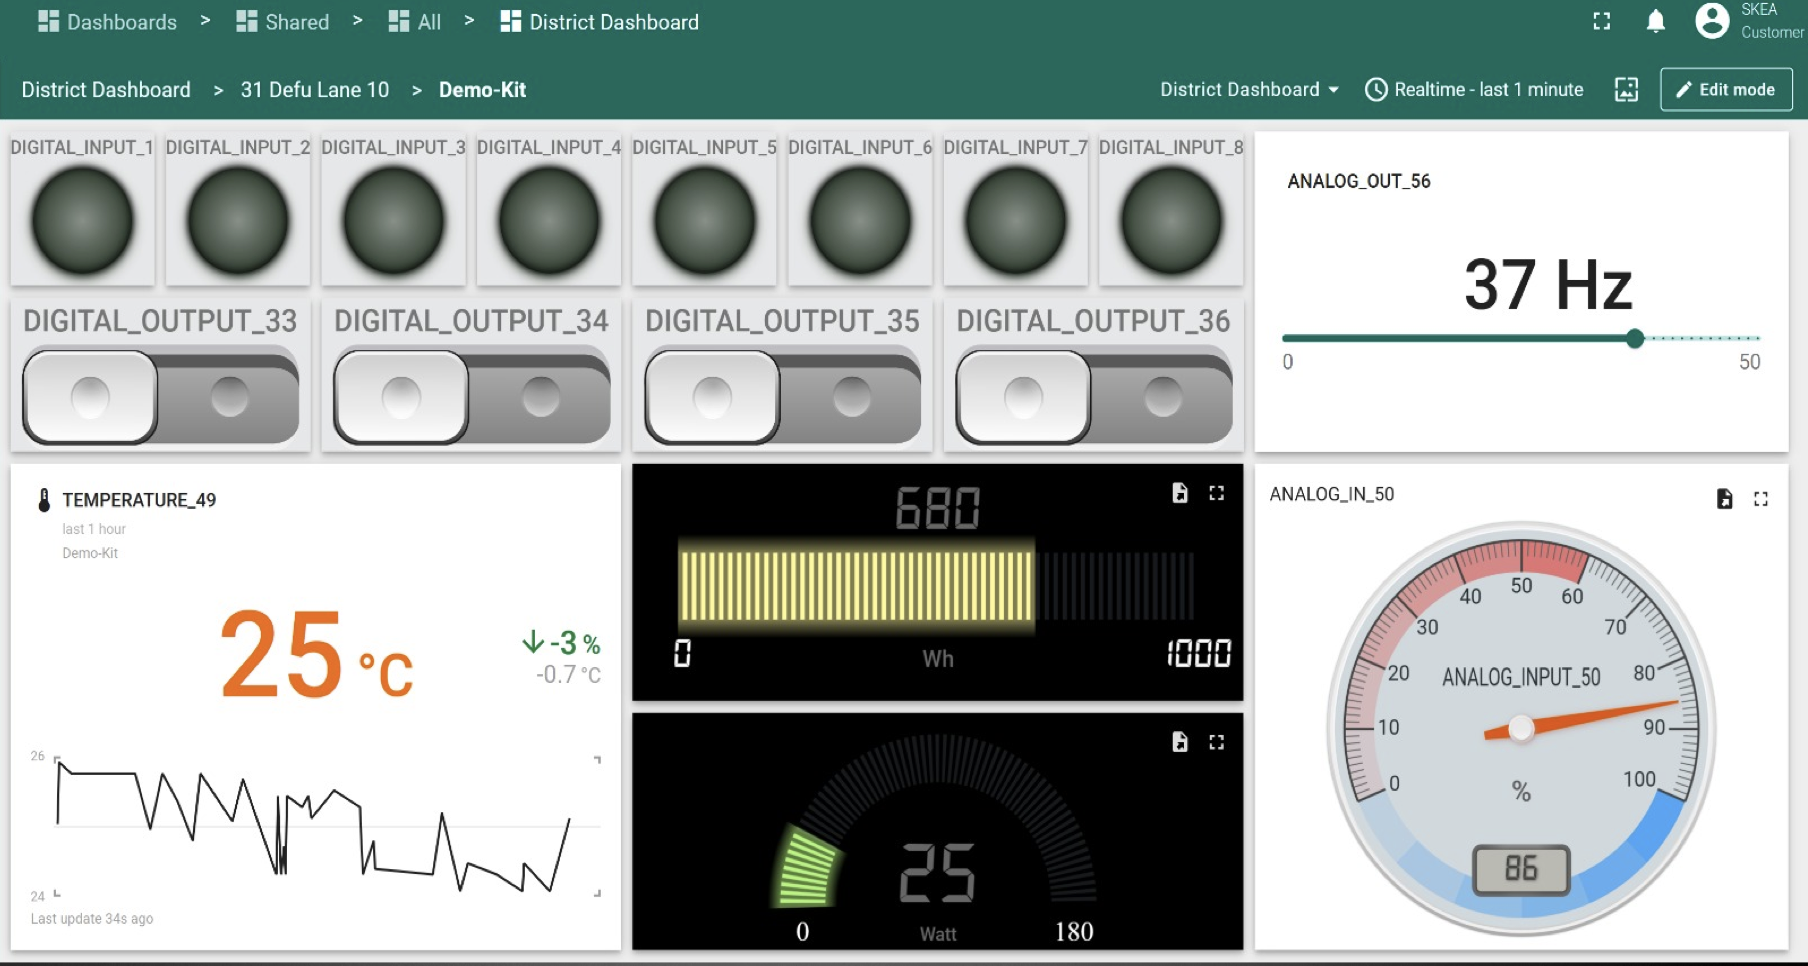Open the user account avatar icon

[x=1712, y=21]
